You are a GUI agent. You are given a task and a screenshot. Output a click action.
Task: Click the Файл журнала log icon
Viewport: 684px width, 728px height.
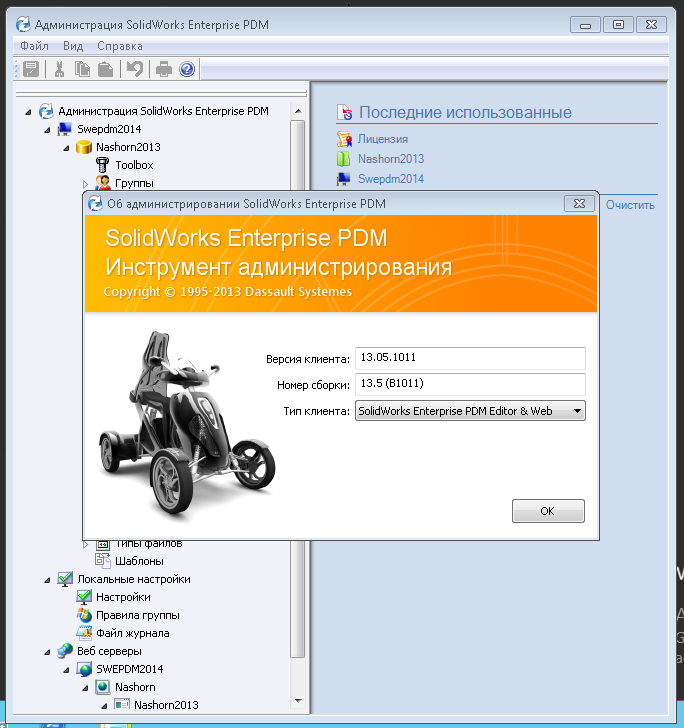(84, 633)
